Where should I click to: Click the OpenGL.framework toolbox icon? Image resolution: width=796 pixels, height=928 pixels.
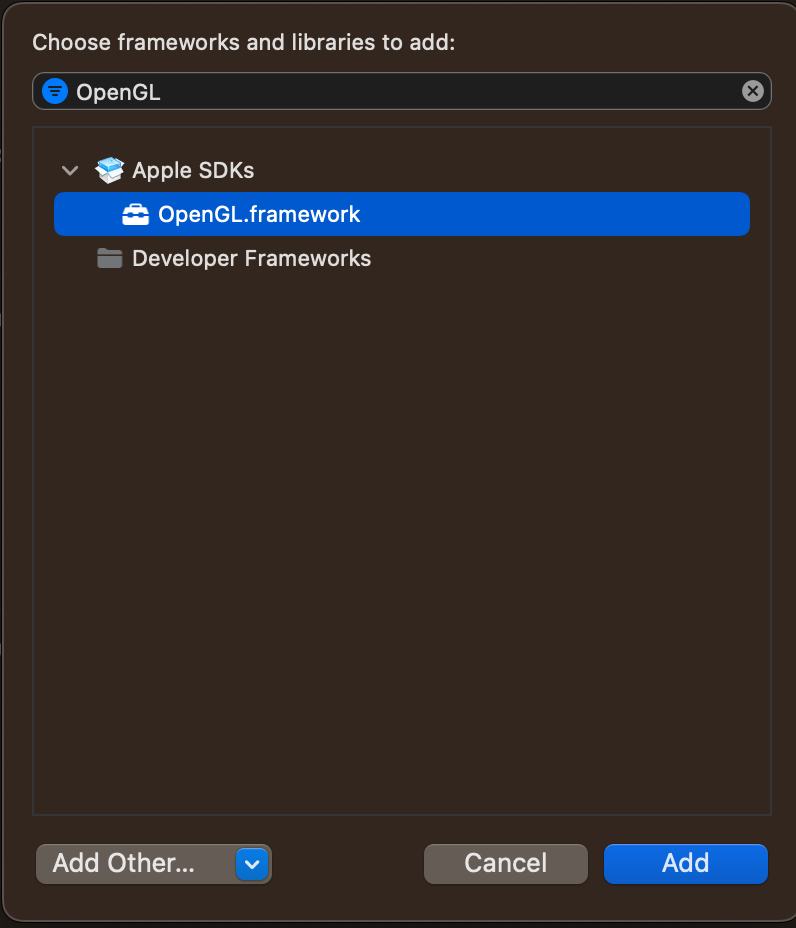click(136, 215)
